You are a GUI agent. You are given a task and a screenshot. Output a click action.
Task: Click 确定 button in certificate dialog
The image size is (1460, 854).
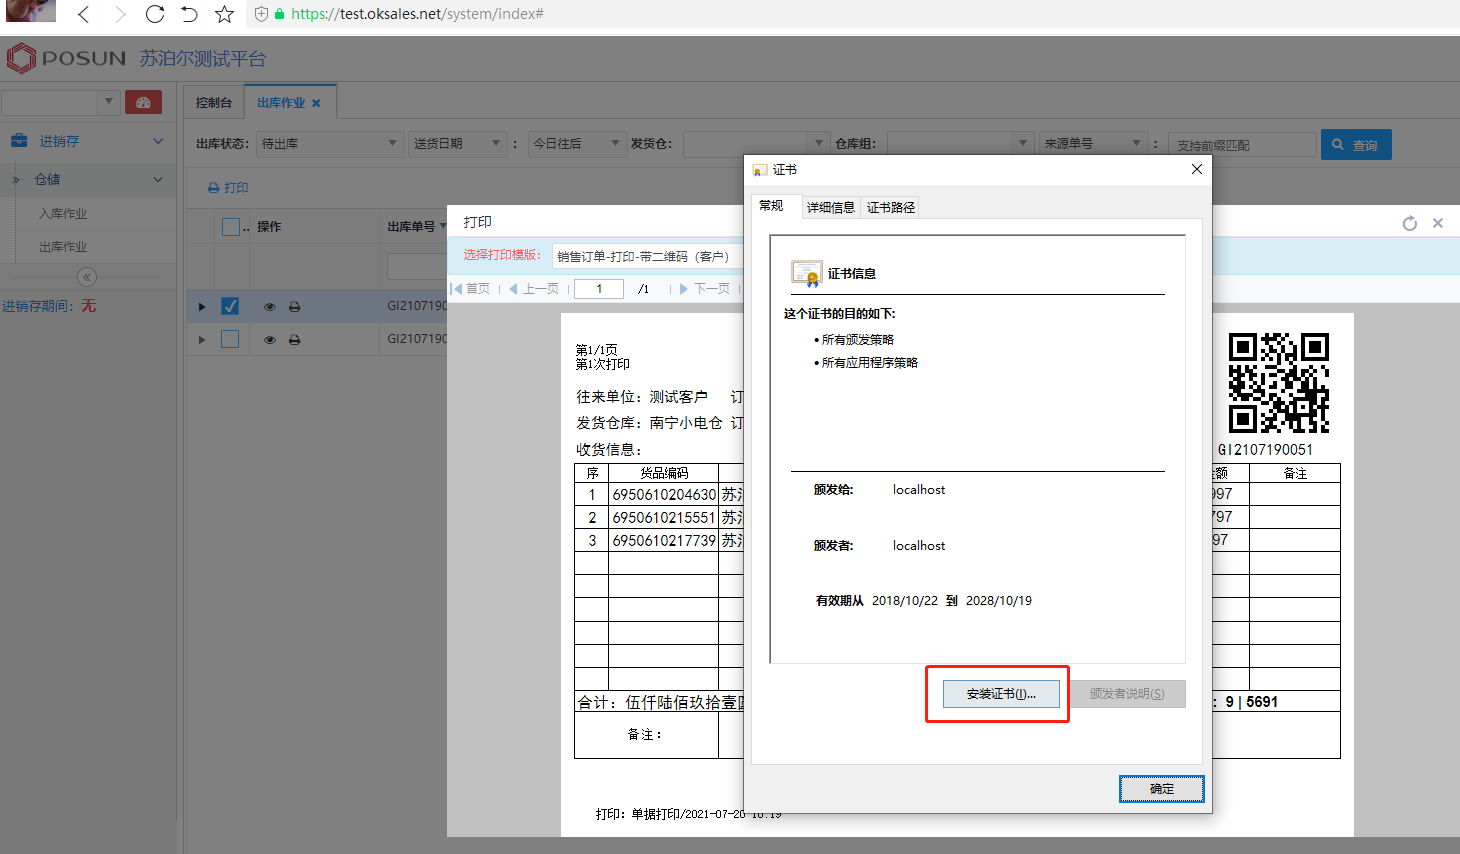1161,789
